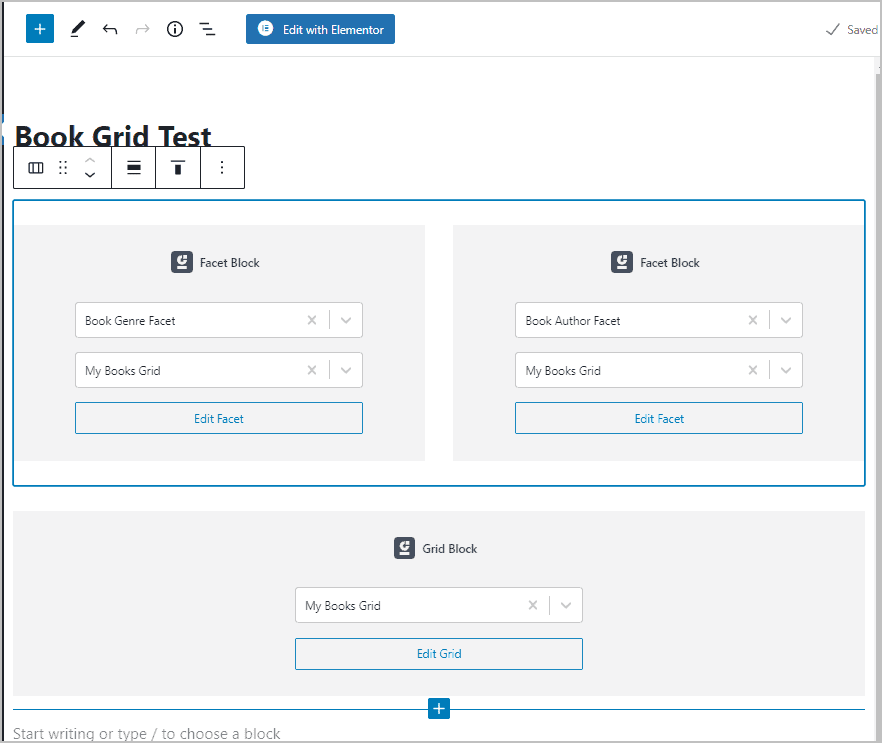Open the Book Author Facet dropdown
Screen dimensions: 882x743
click(x=785, y=319)
